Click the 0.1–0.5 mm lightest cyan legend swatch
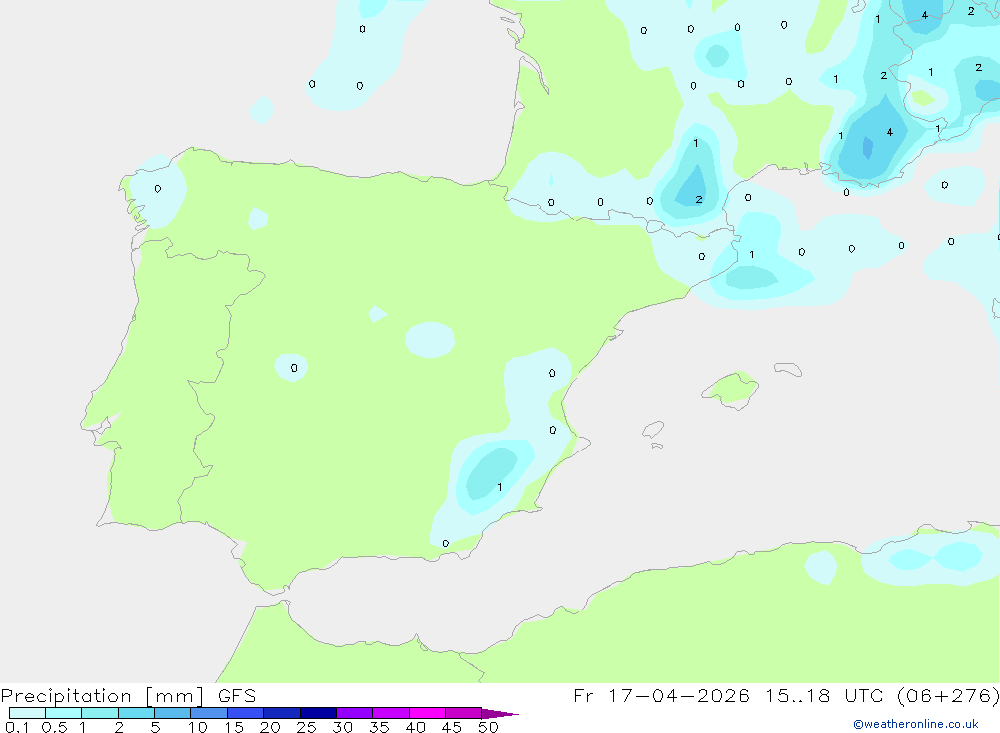Screen dimensions: 1000x733 coord(27,713)
